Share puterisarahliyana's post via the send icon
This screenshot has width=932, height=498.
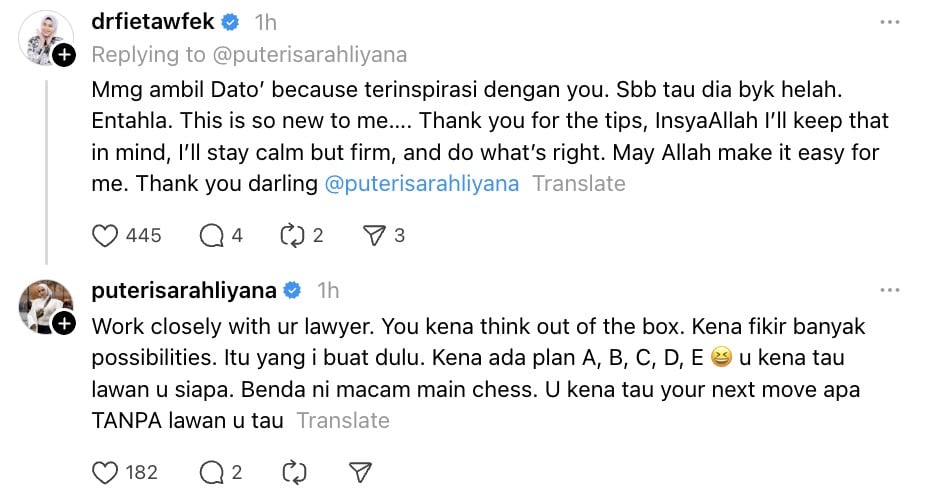pyautogui.click(x=361, y=472)
